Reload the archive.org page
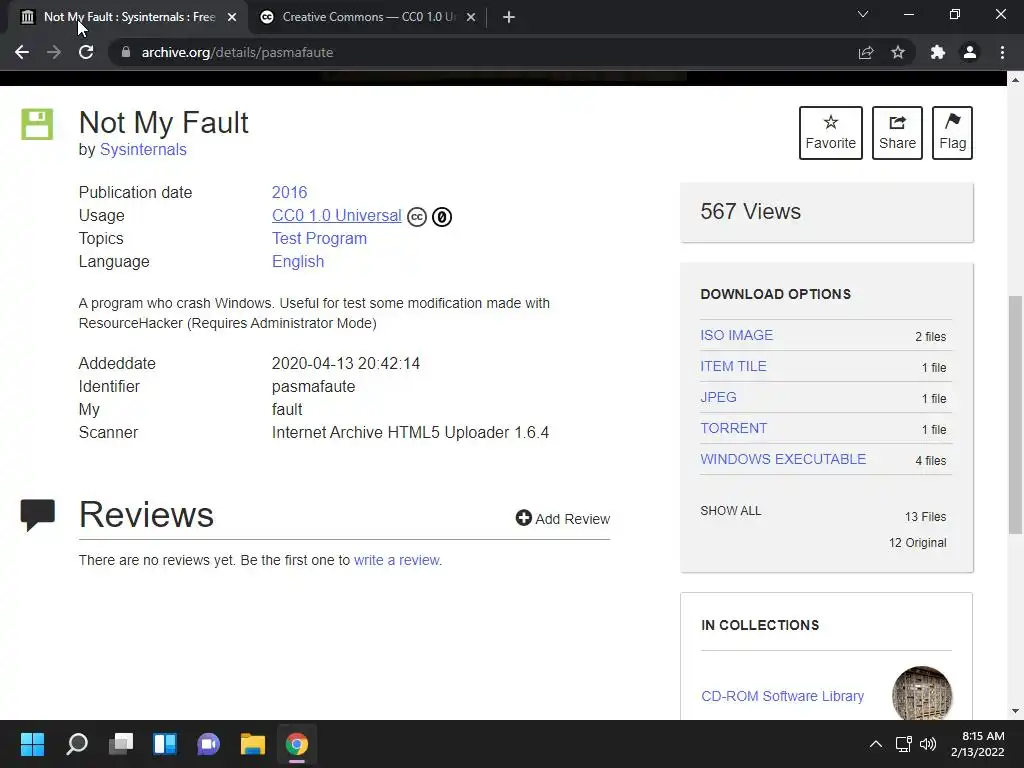 [x=86, y=52]
